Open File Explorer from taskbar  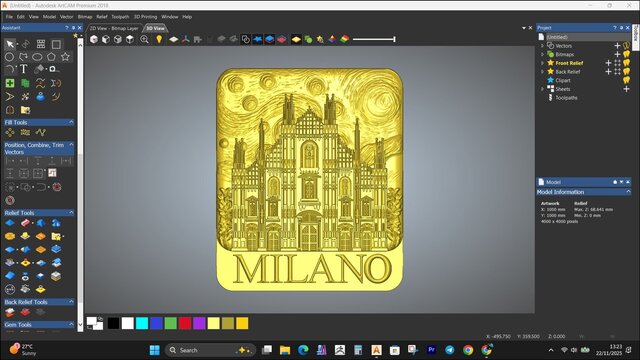[285, 350]
